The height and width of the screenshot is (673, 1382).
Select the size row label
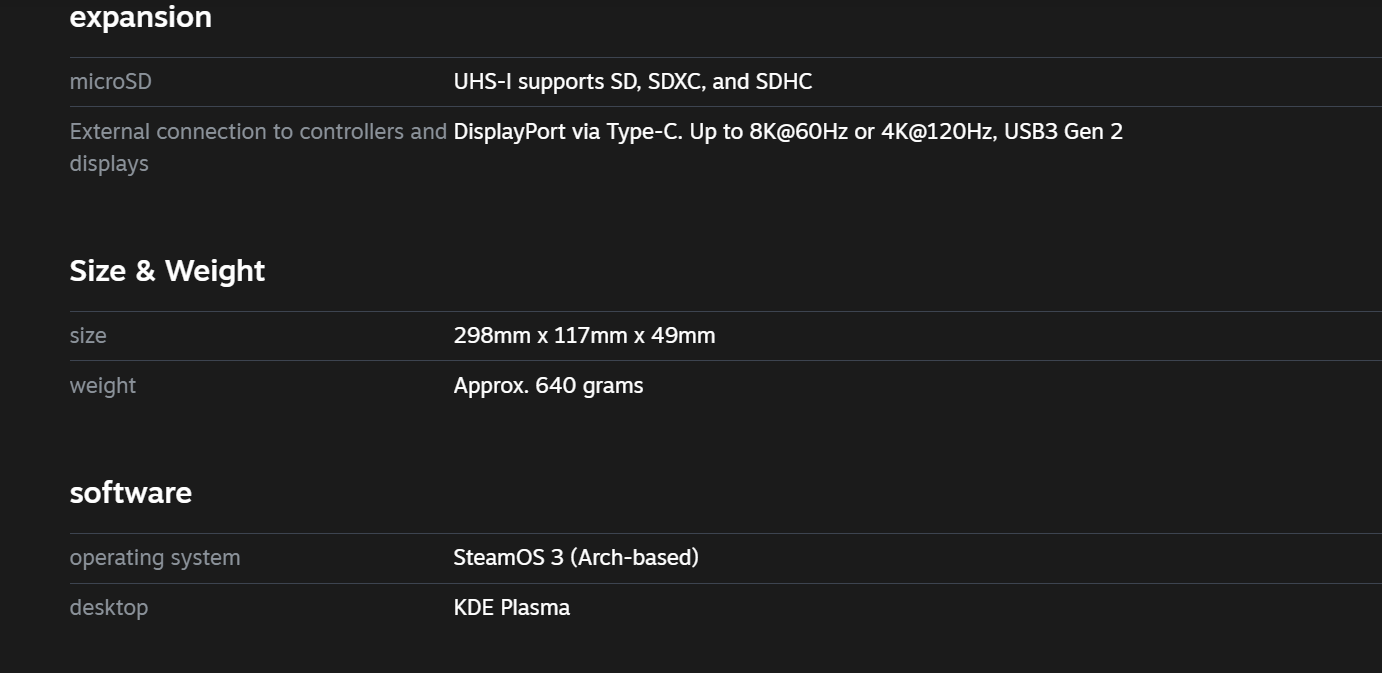click(88, 336)
